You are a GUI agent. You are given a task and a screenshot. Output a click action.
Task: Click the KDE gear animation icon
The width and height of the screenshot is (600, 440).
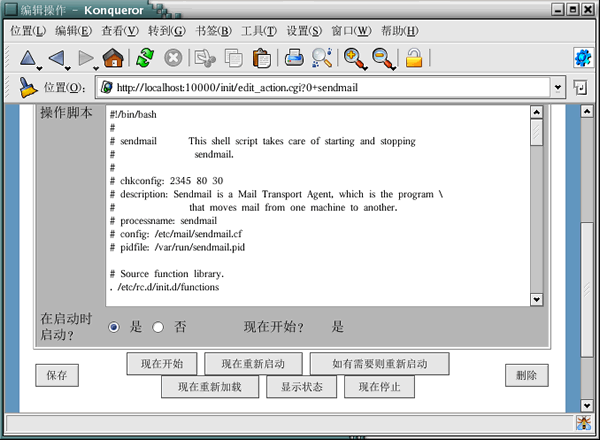pyautogui.click(x=583, y=58)
